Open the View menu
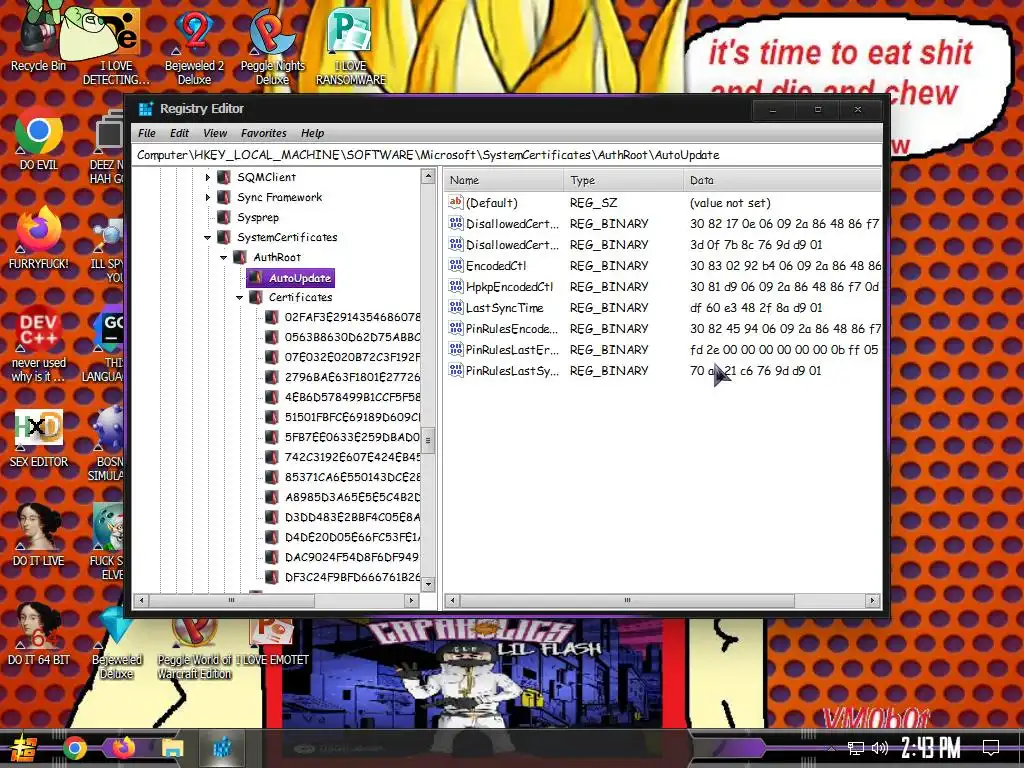 [x=215, y=133]
